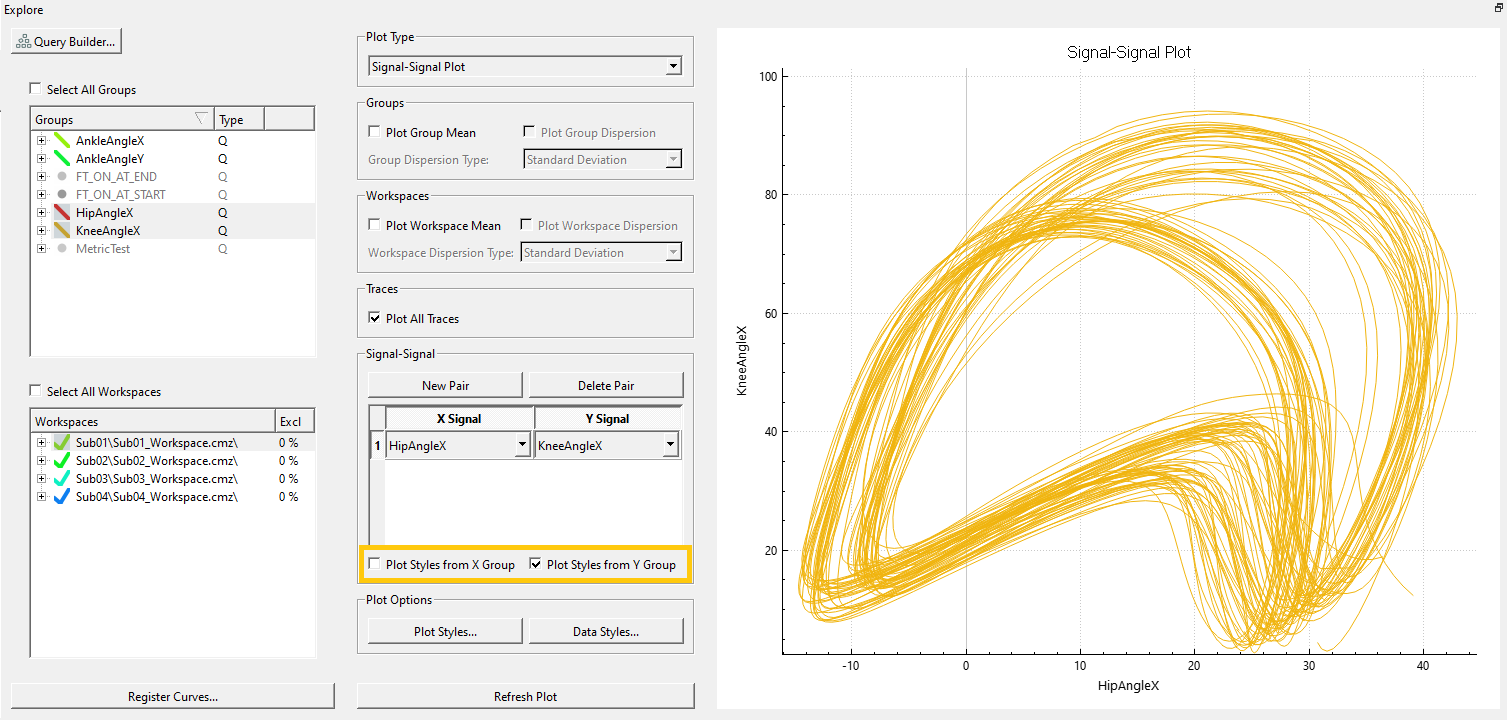Select pair row number 1 header
This screenshot has height=720, width=1507.
pos(377,446)
